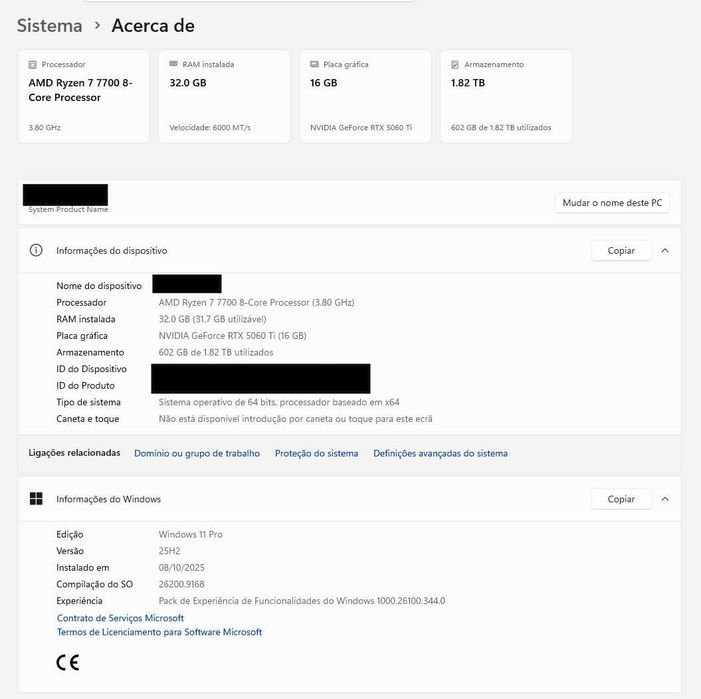Screen dimensions: 701x699
Task: Copy Windows information with Copiar button
Action: click(x=621, y=499)
